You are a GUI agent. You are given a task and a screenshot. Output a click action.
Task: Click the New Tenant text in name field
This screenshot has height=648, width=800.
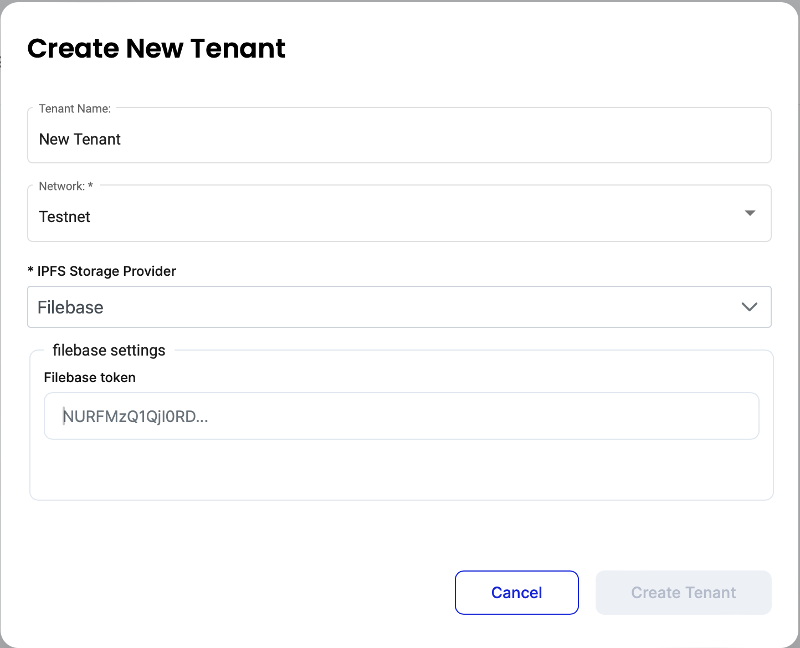80,139
